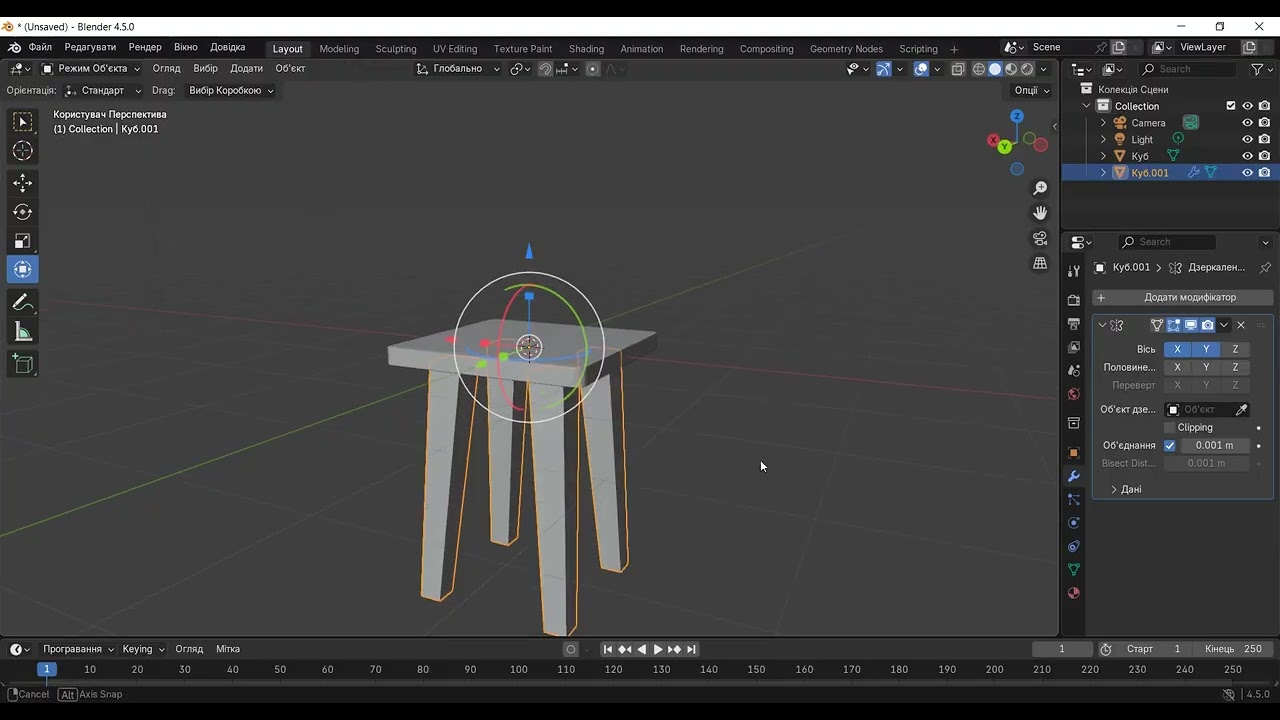Disable render camera icon for Куб

coord(1264,156)
